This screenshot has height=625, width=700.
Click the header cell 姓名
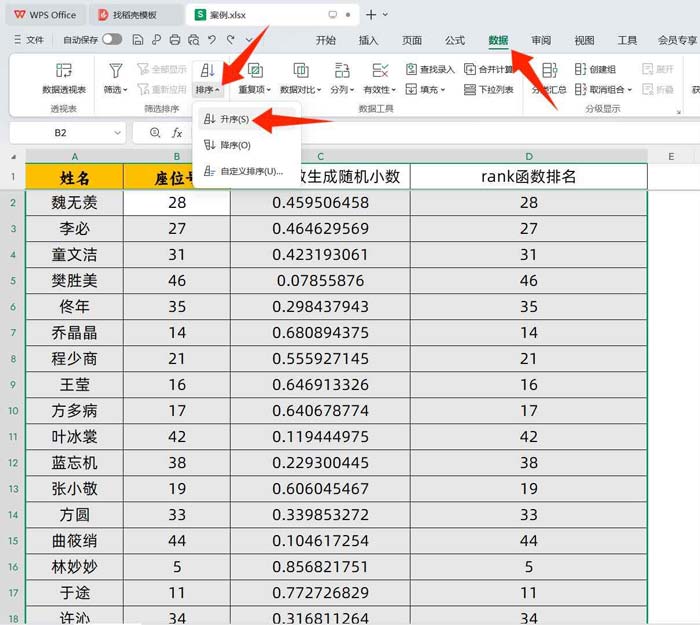click(x=75, y=177)
